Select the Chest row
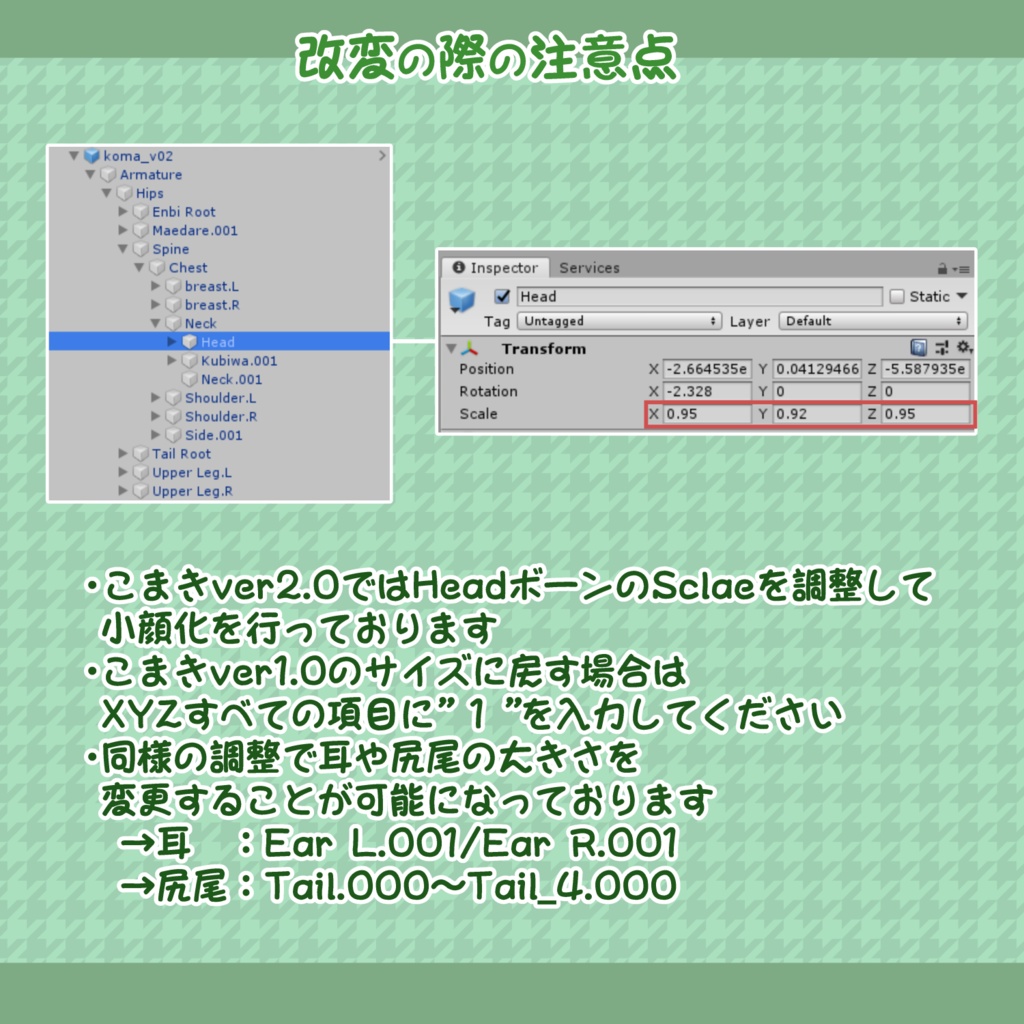This screenshot has height=1024, width=1024. coord(219,267)
